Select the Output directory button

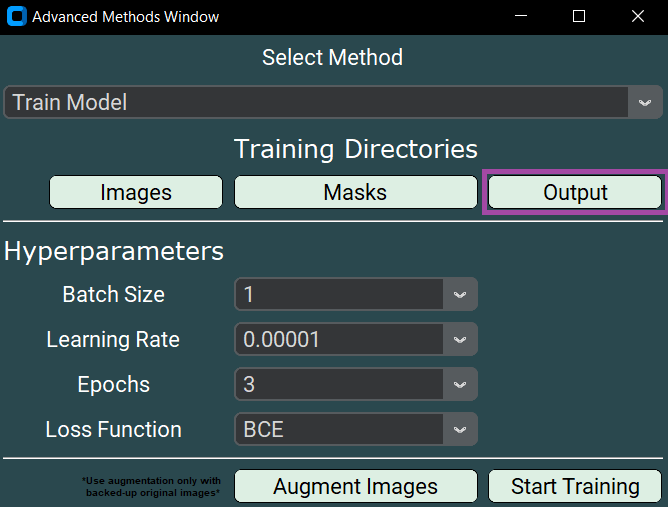point(575,192)
